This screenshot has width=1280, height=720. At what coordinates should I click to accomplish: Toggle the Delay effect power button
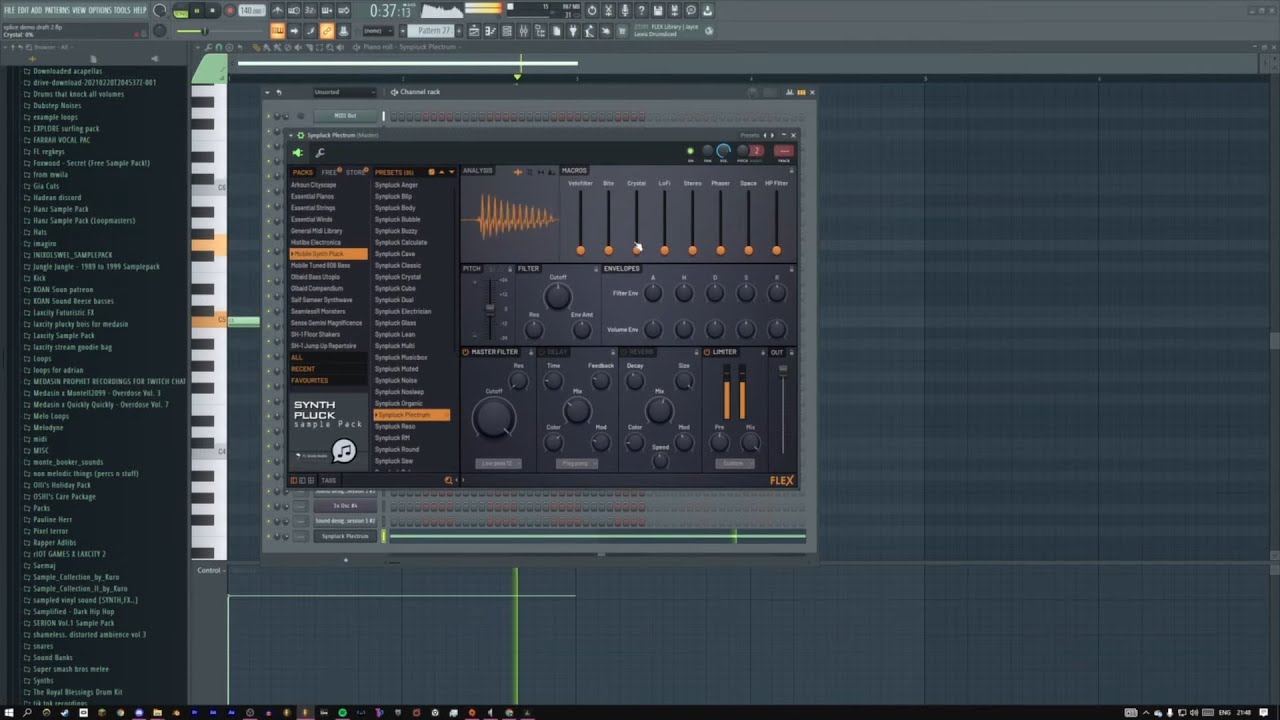[542, 352]
